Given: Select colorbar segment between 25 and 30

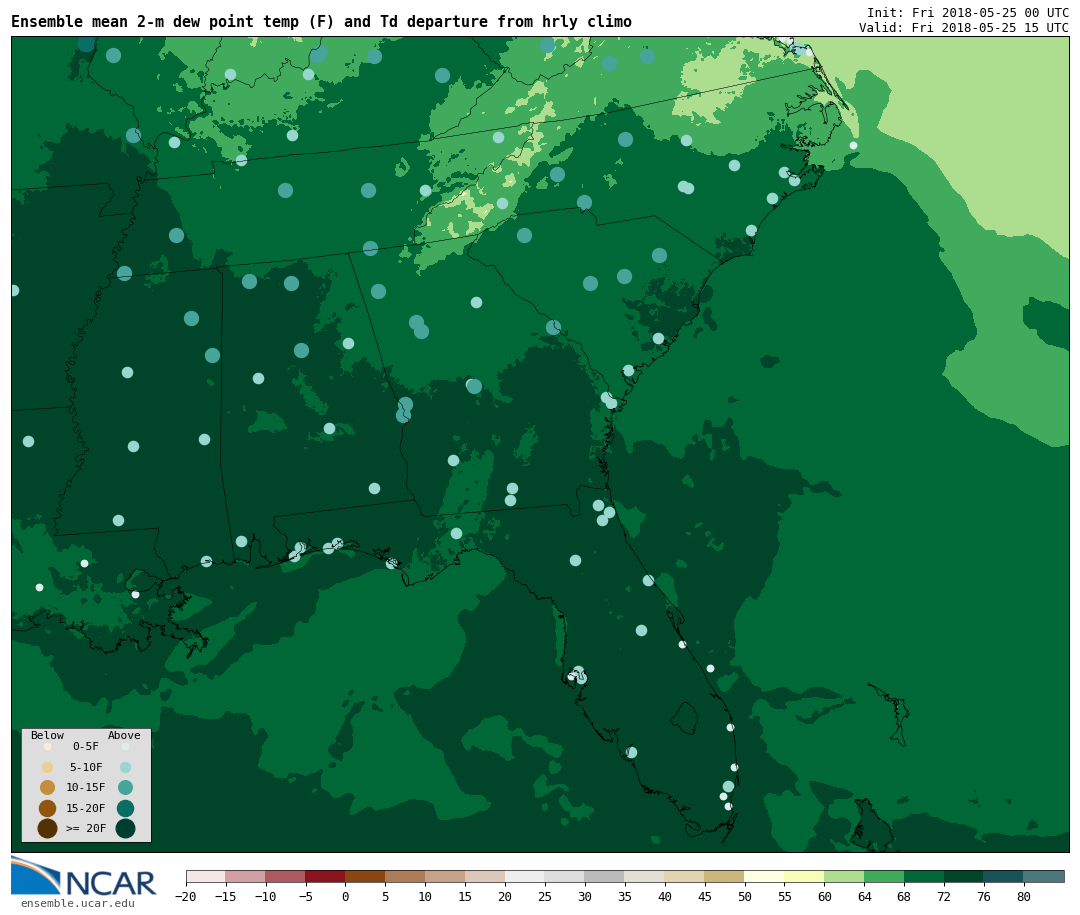Looking at the screenshot, I should tap(565, 876).
